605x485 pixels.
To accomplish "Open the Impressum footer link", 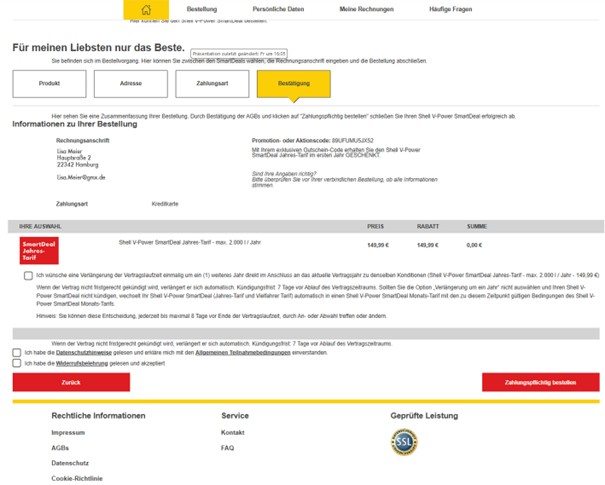I will pyautogui.click(x=68, y=432).
